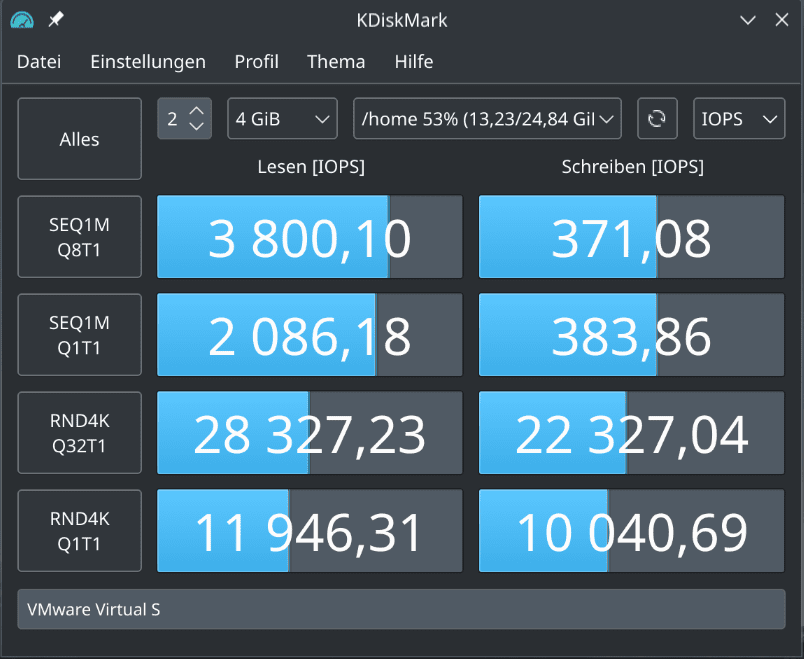Open the 4 GiB test size dropdown

click(283, 118)
